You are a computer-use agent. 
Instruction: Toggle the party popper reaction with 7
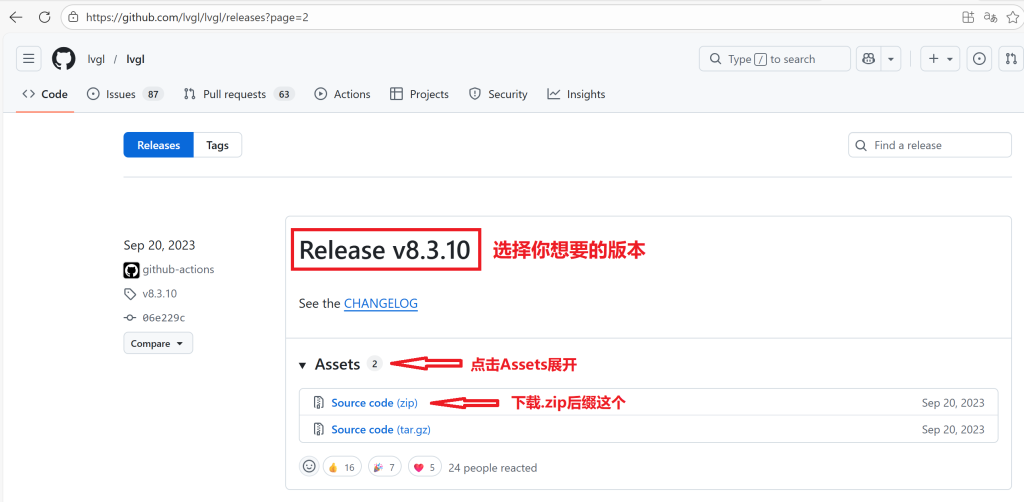pyautogui.click(x=384, y=467)
